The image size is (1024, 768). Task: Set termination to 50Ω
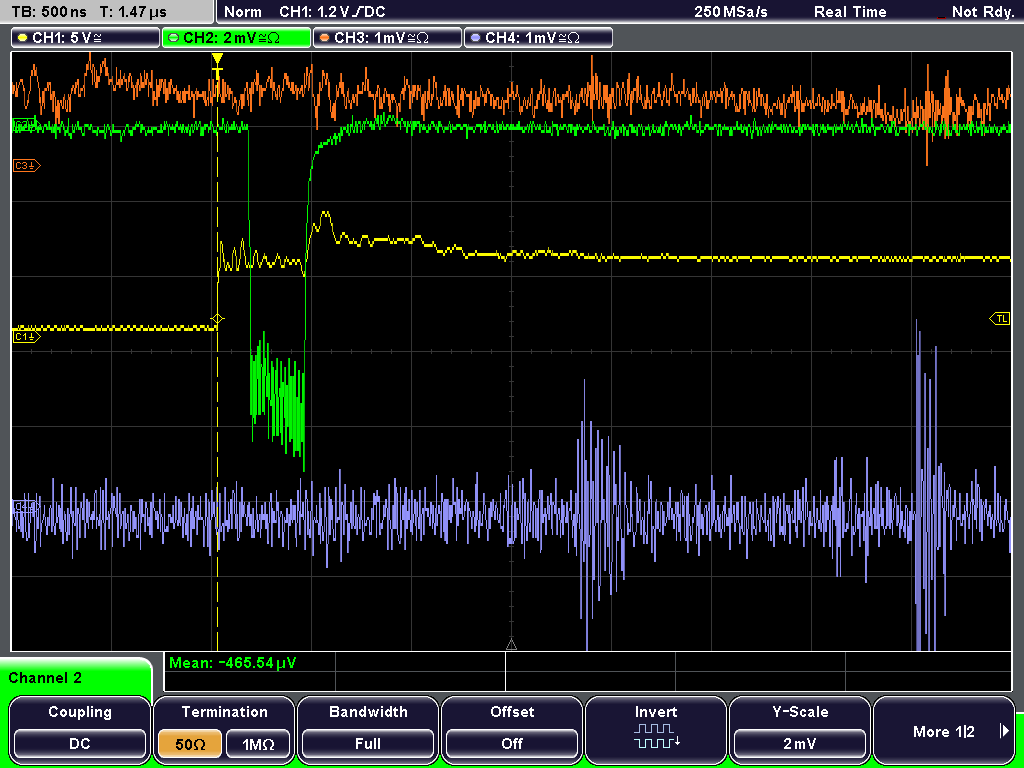[x=189, y=744]
